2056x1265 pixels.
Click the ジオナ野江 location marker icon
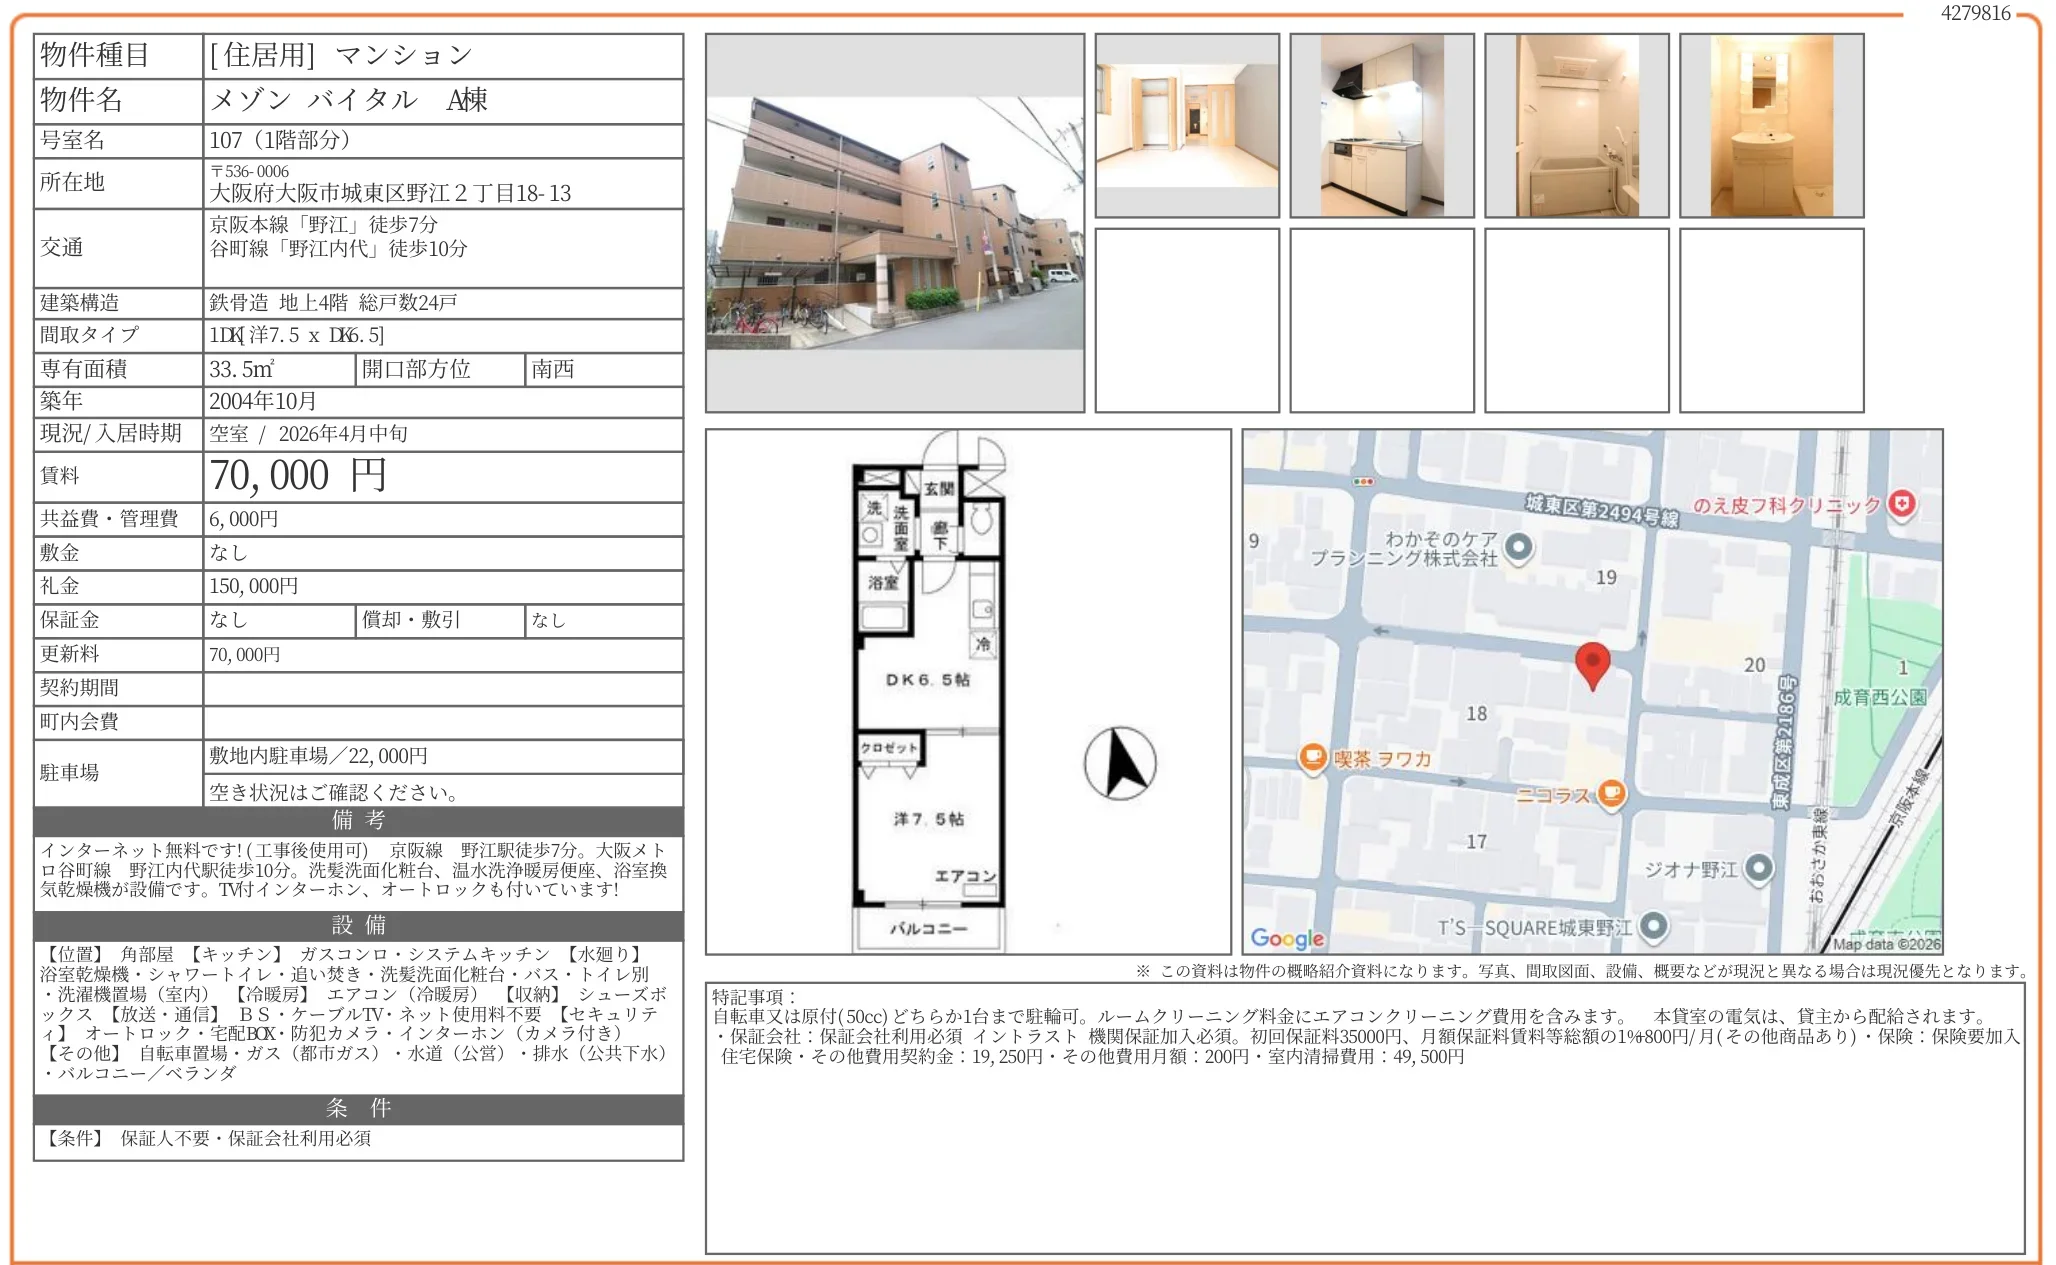click(x=1758, y=868)
